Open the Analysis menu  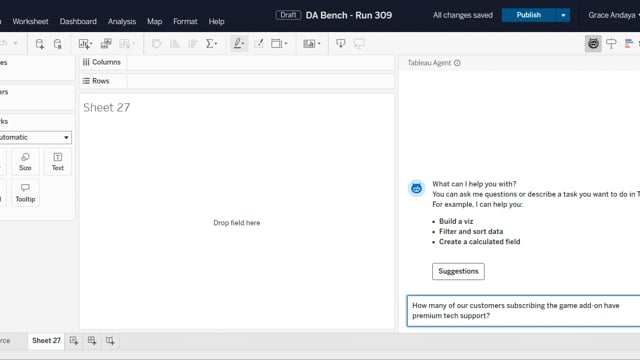(x=122, y=21)
